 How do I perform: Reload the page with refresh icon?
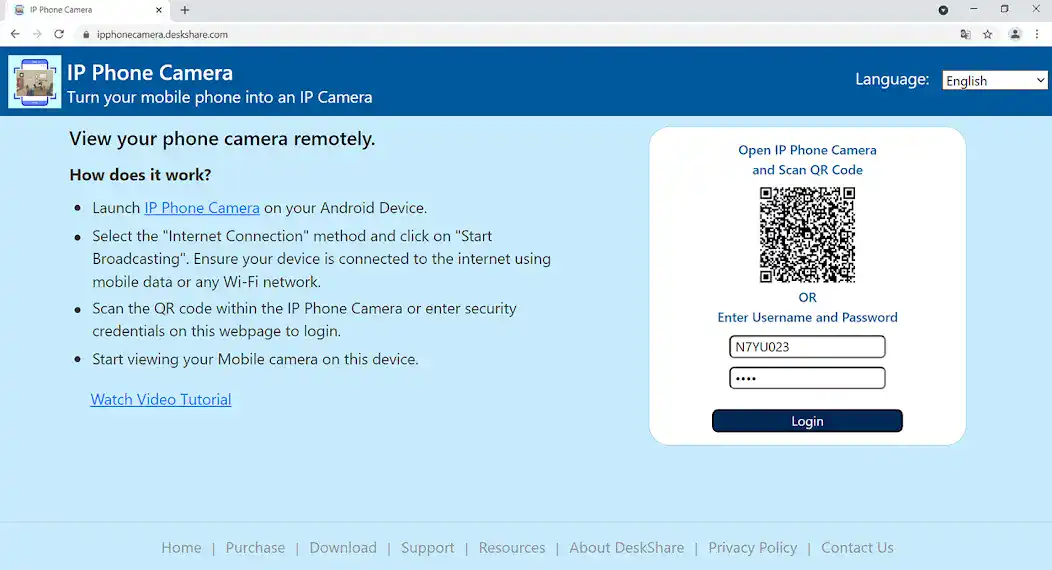[x=59, y=34]
